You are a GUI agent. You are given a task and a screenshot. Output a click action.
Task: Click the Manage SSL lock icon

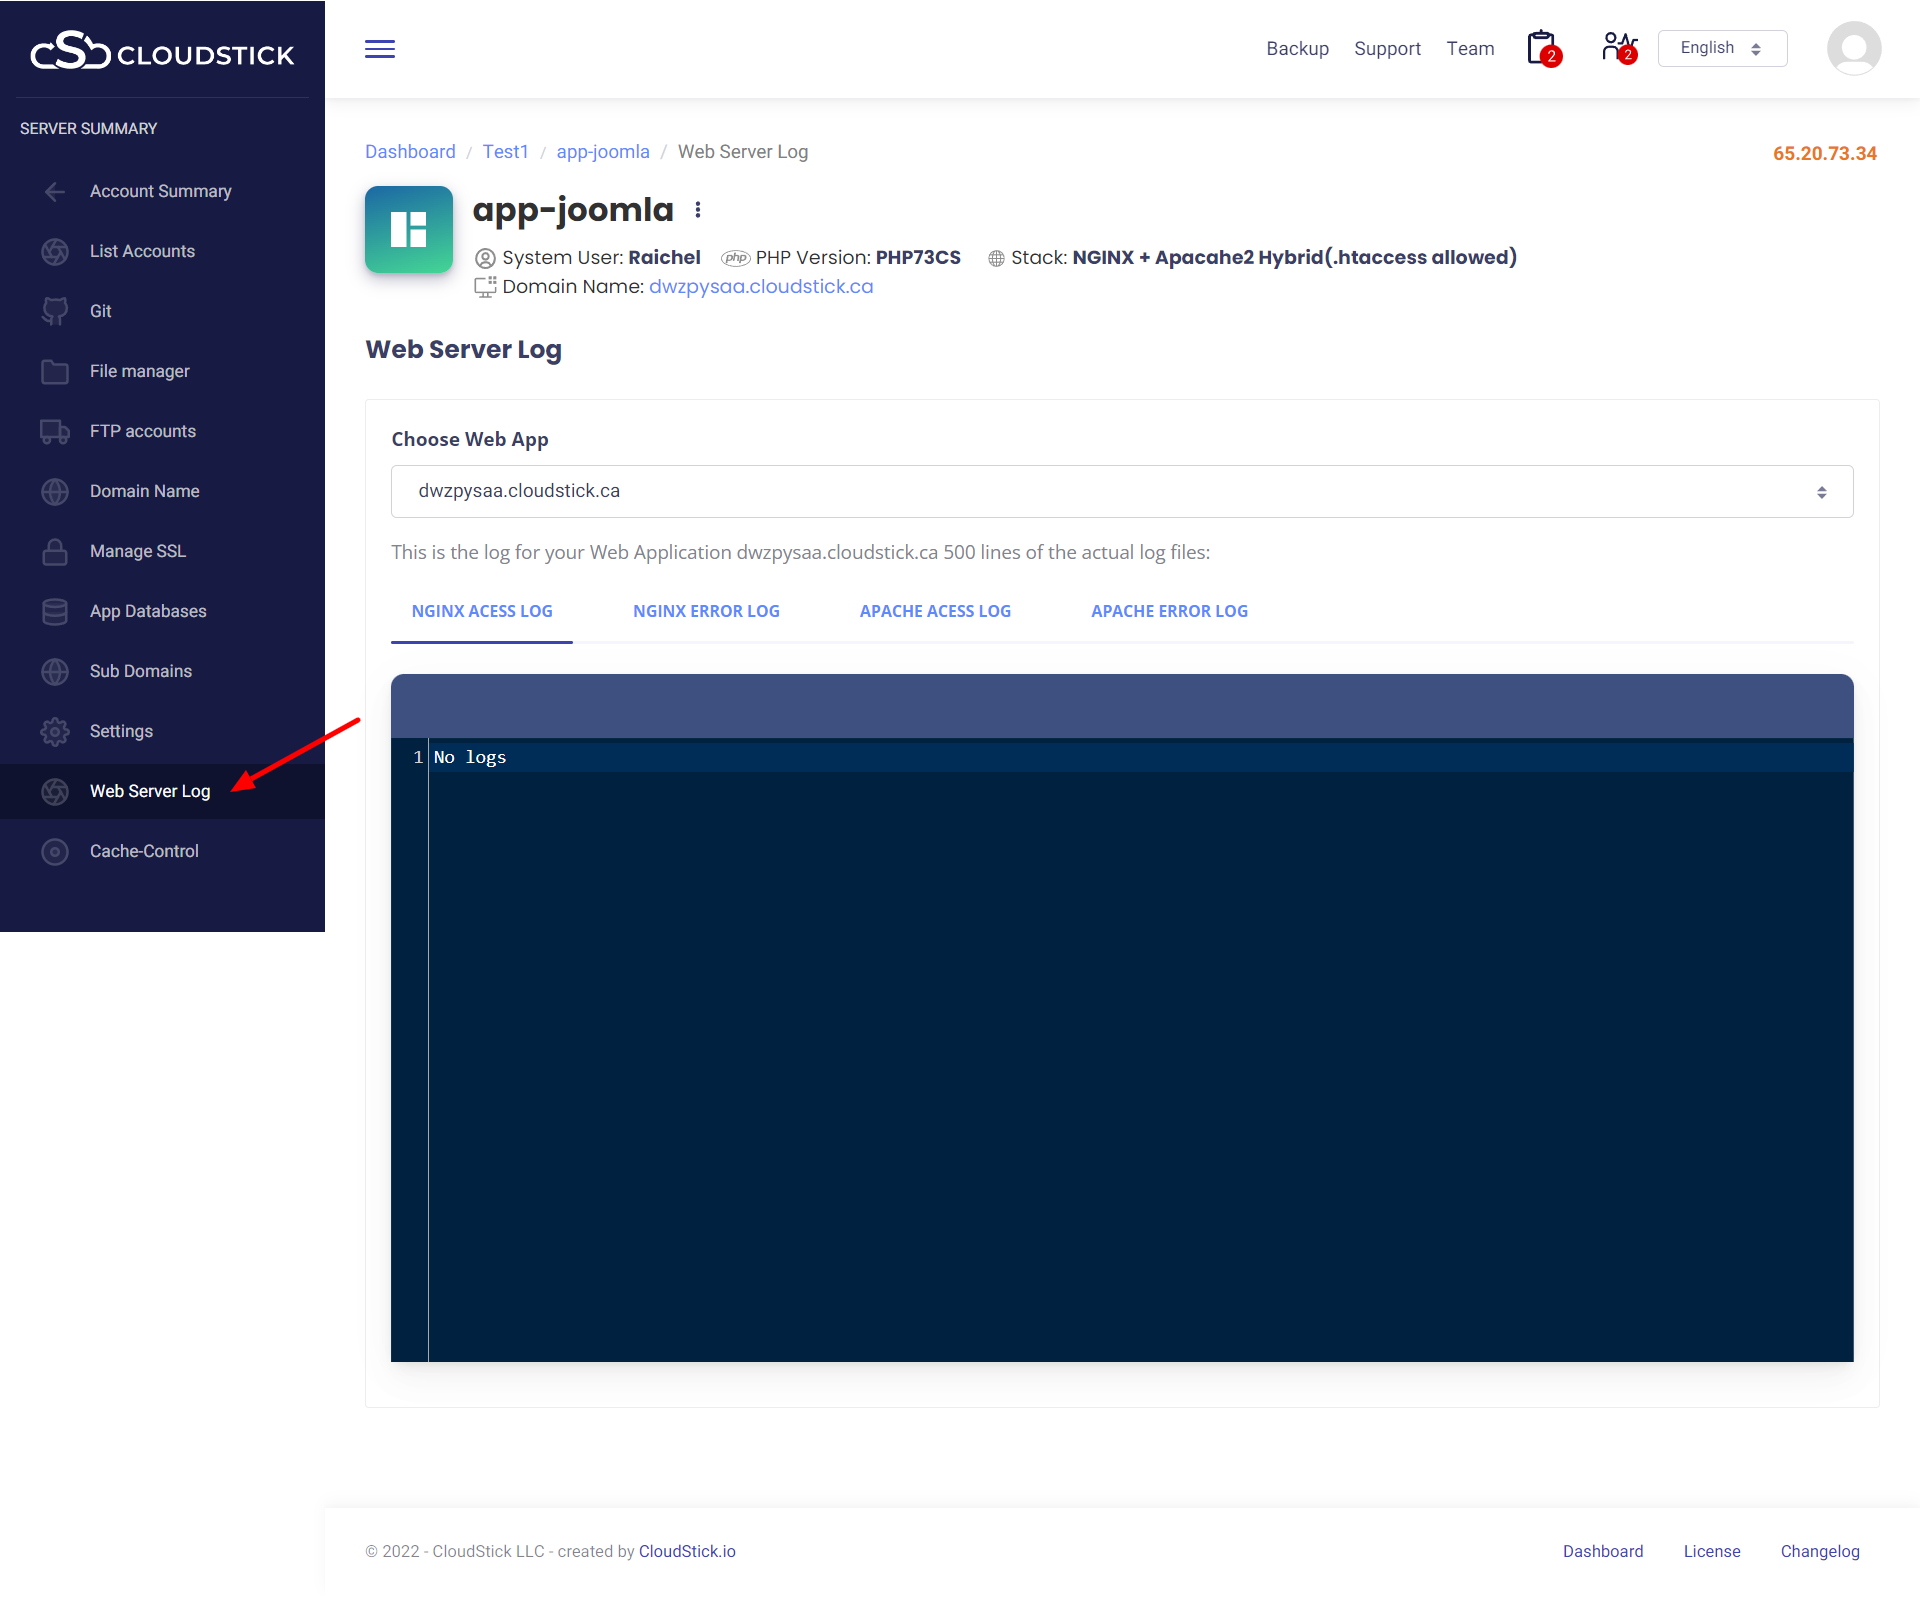pos(55,551)
